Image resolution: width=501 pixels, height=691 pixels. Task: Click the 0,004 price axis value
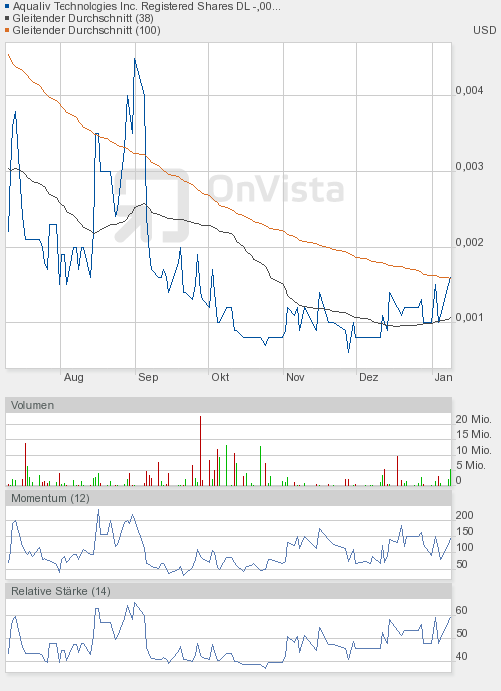[x=469, y=90]
